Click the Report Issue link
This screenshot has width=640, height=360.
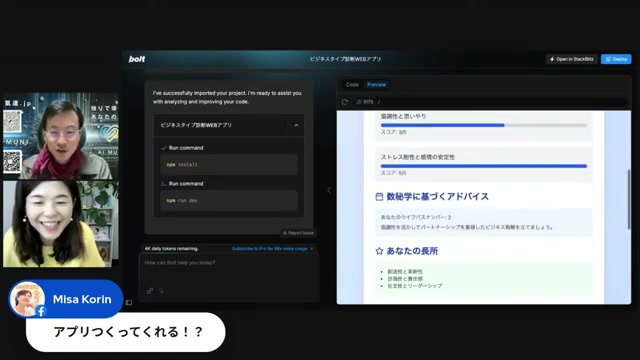coord(298,233)
